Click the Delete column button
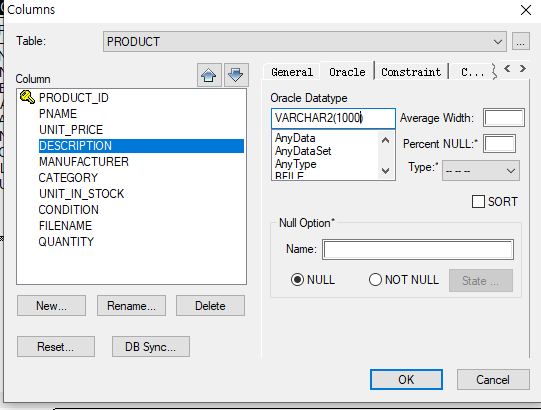541x410 pixels. point(210,305)
